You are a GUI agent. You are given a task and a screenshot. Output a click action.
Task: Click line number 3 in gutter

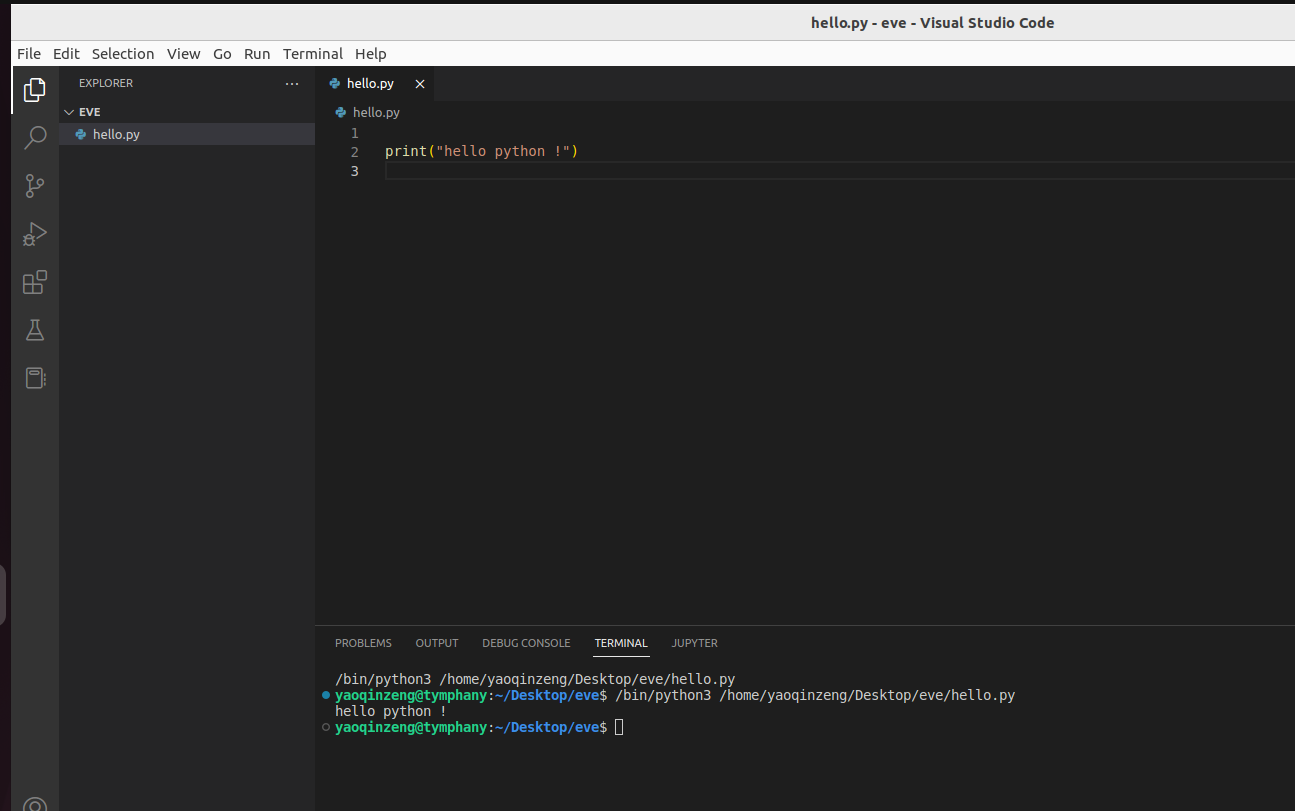tap(355, 171)
